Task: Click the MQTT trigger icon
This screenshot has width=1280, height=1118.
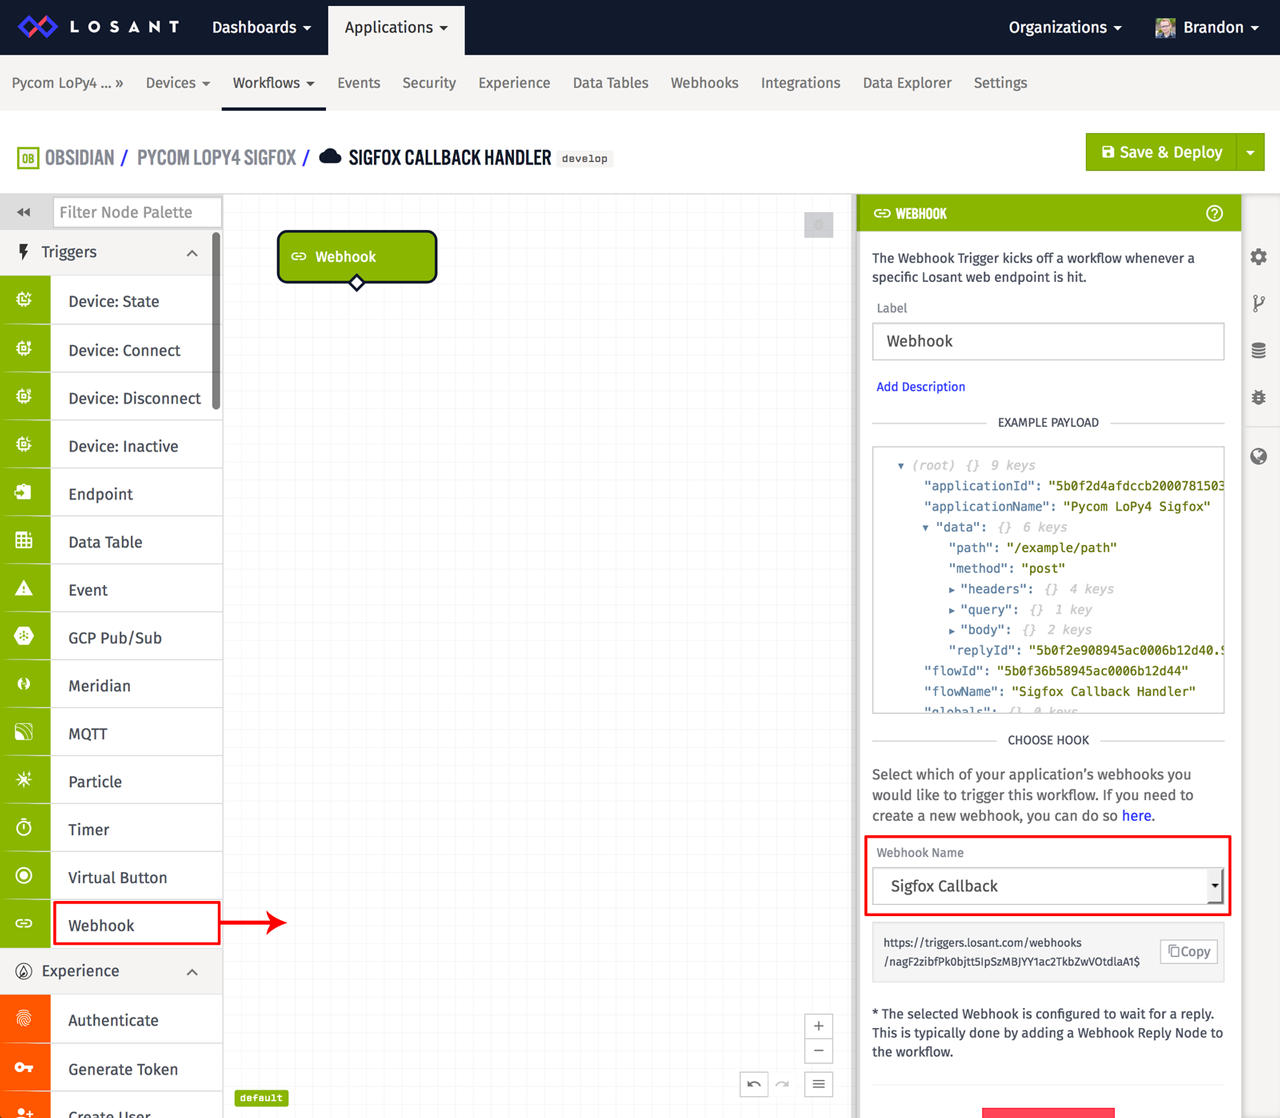Action: pos(24,732)
